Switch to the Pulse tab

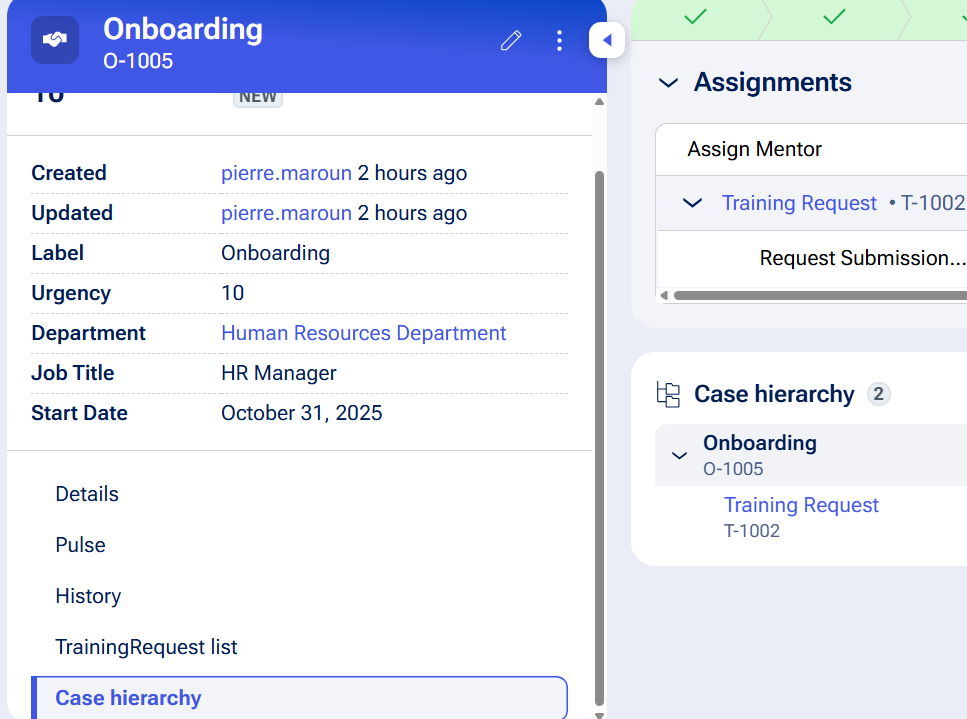[x=80, y=545]
